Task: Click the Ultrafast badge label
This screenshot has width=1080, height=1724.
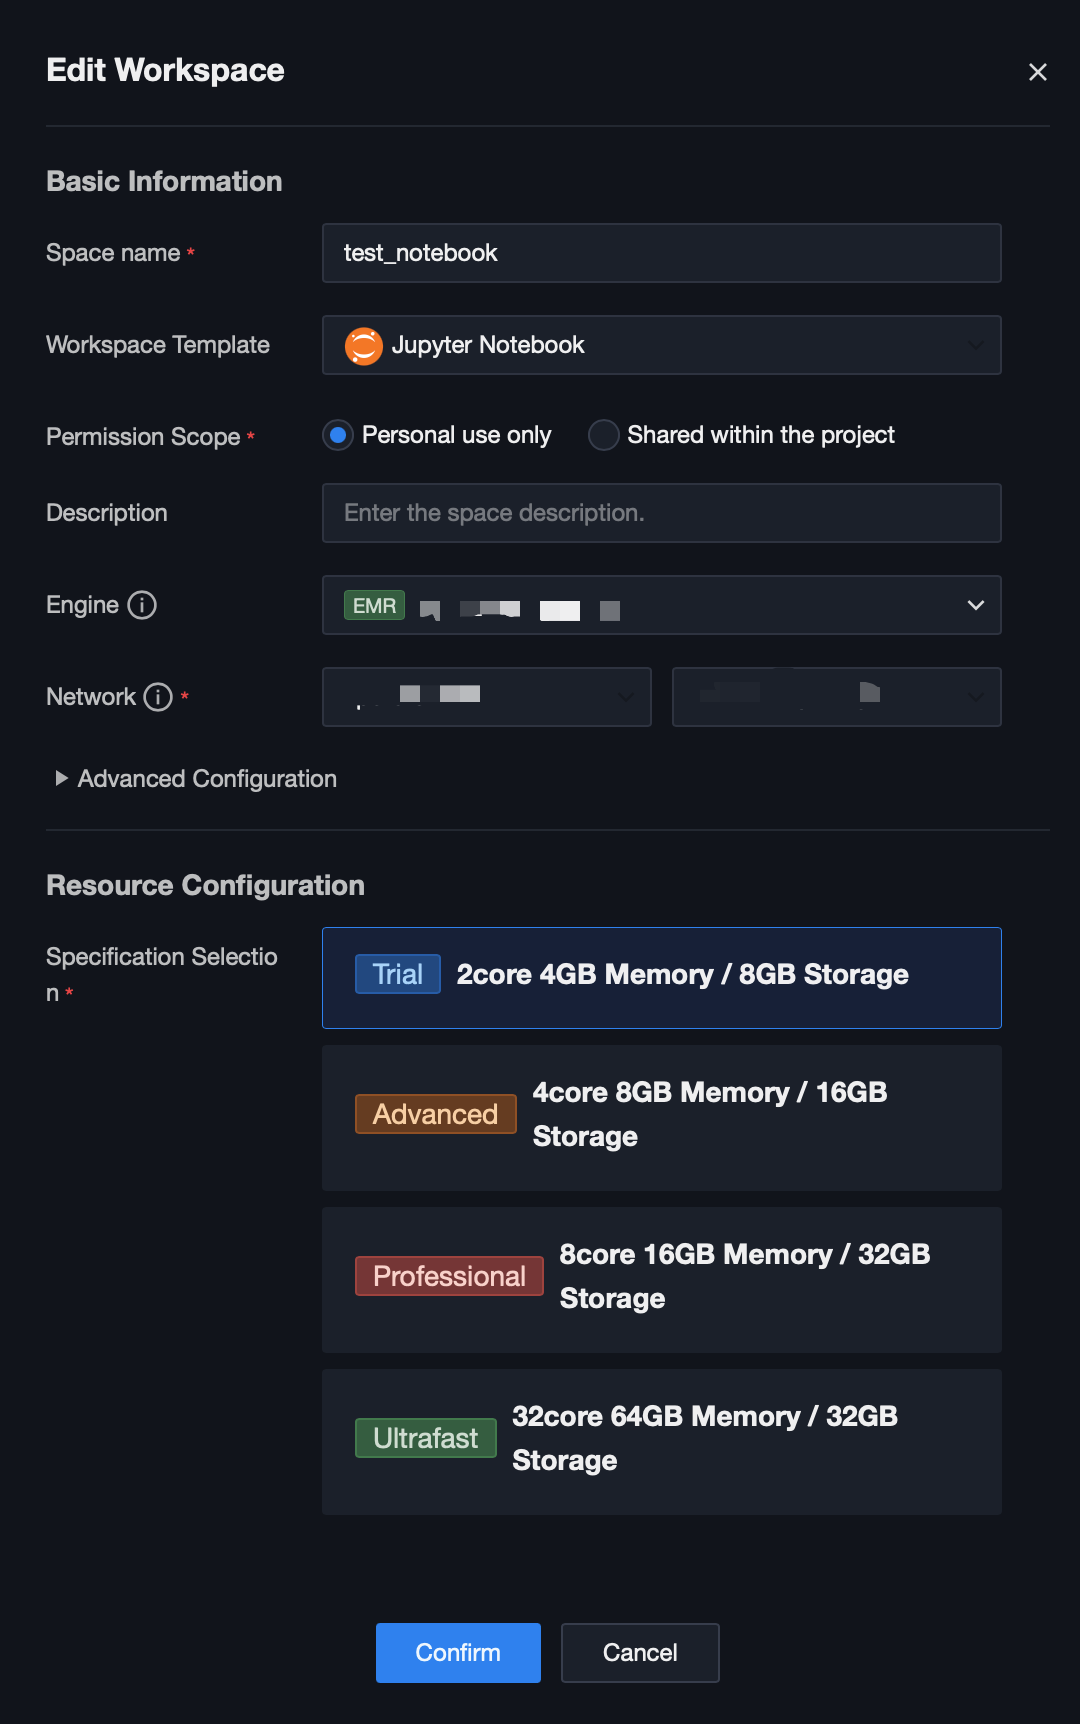Action: (x=425, y=1438)
